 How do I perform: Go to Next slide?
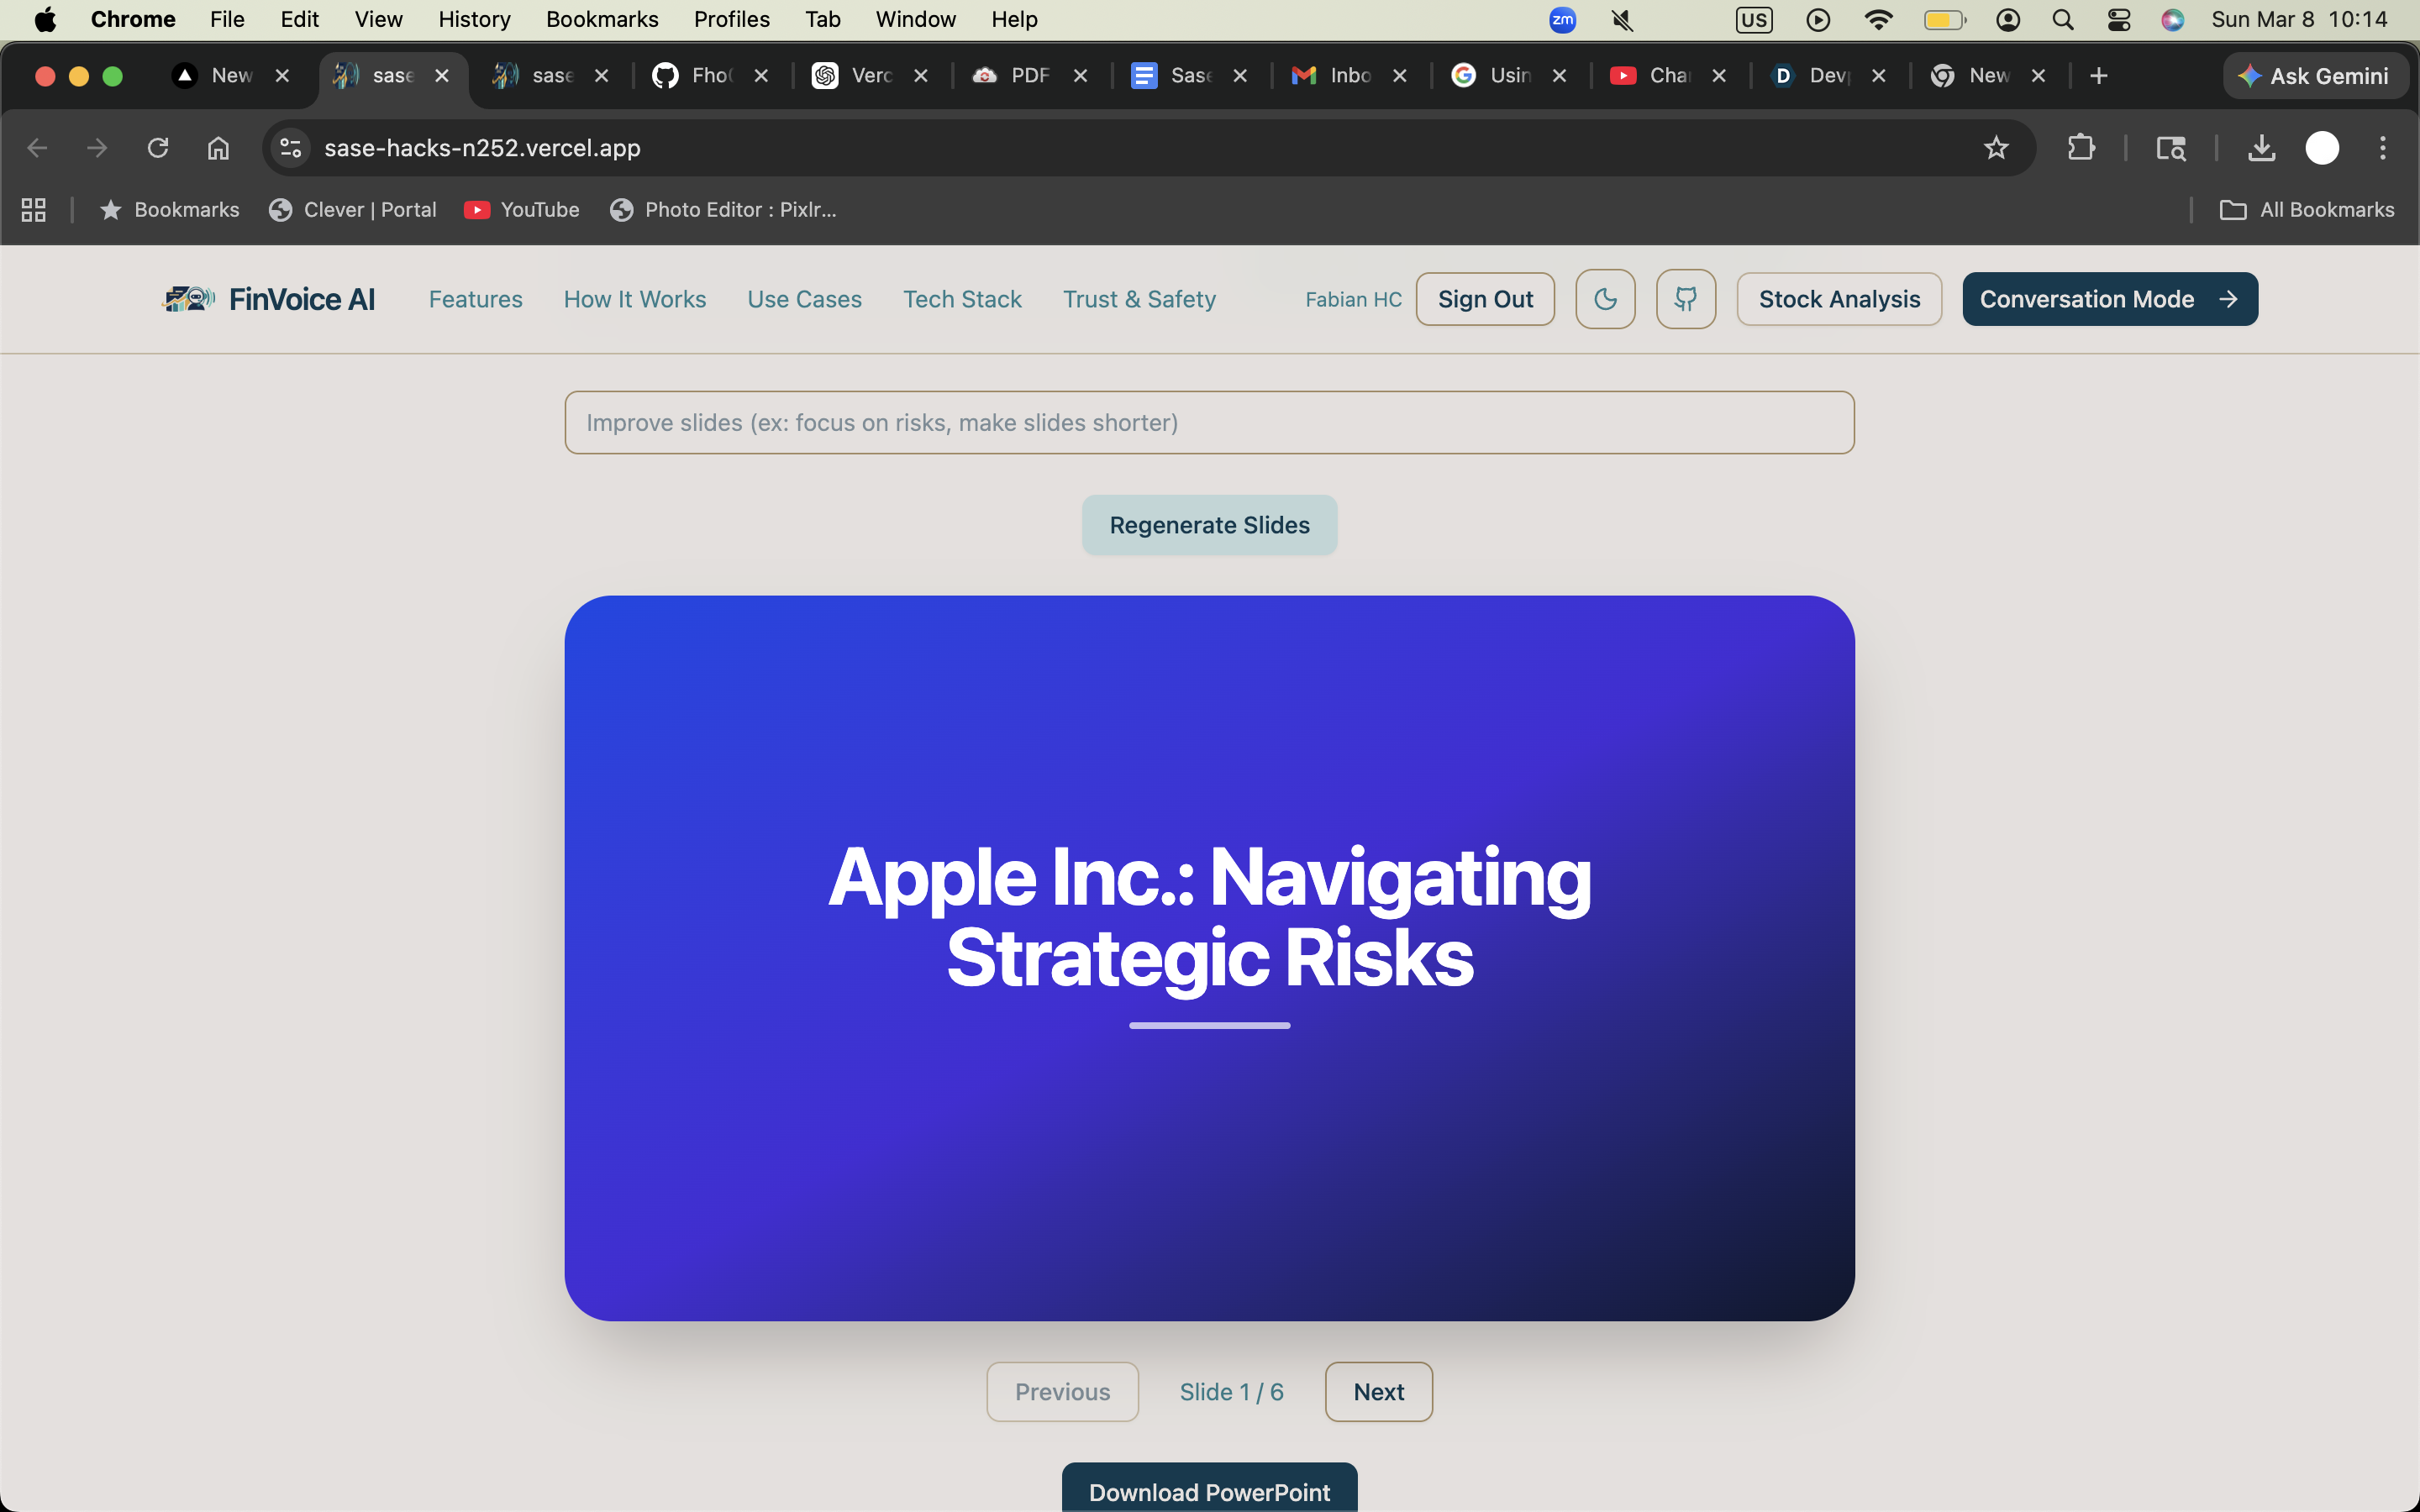tap(1378, 1391)
